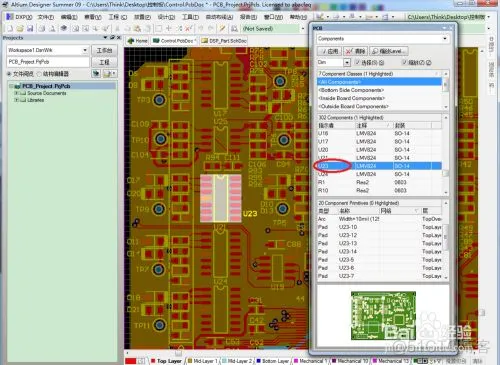This screenshot has width=500, height=365.
Task: Open the Help (H) menu
Action: click(298, 17)
